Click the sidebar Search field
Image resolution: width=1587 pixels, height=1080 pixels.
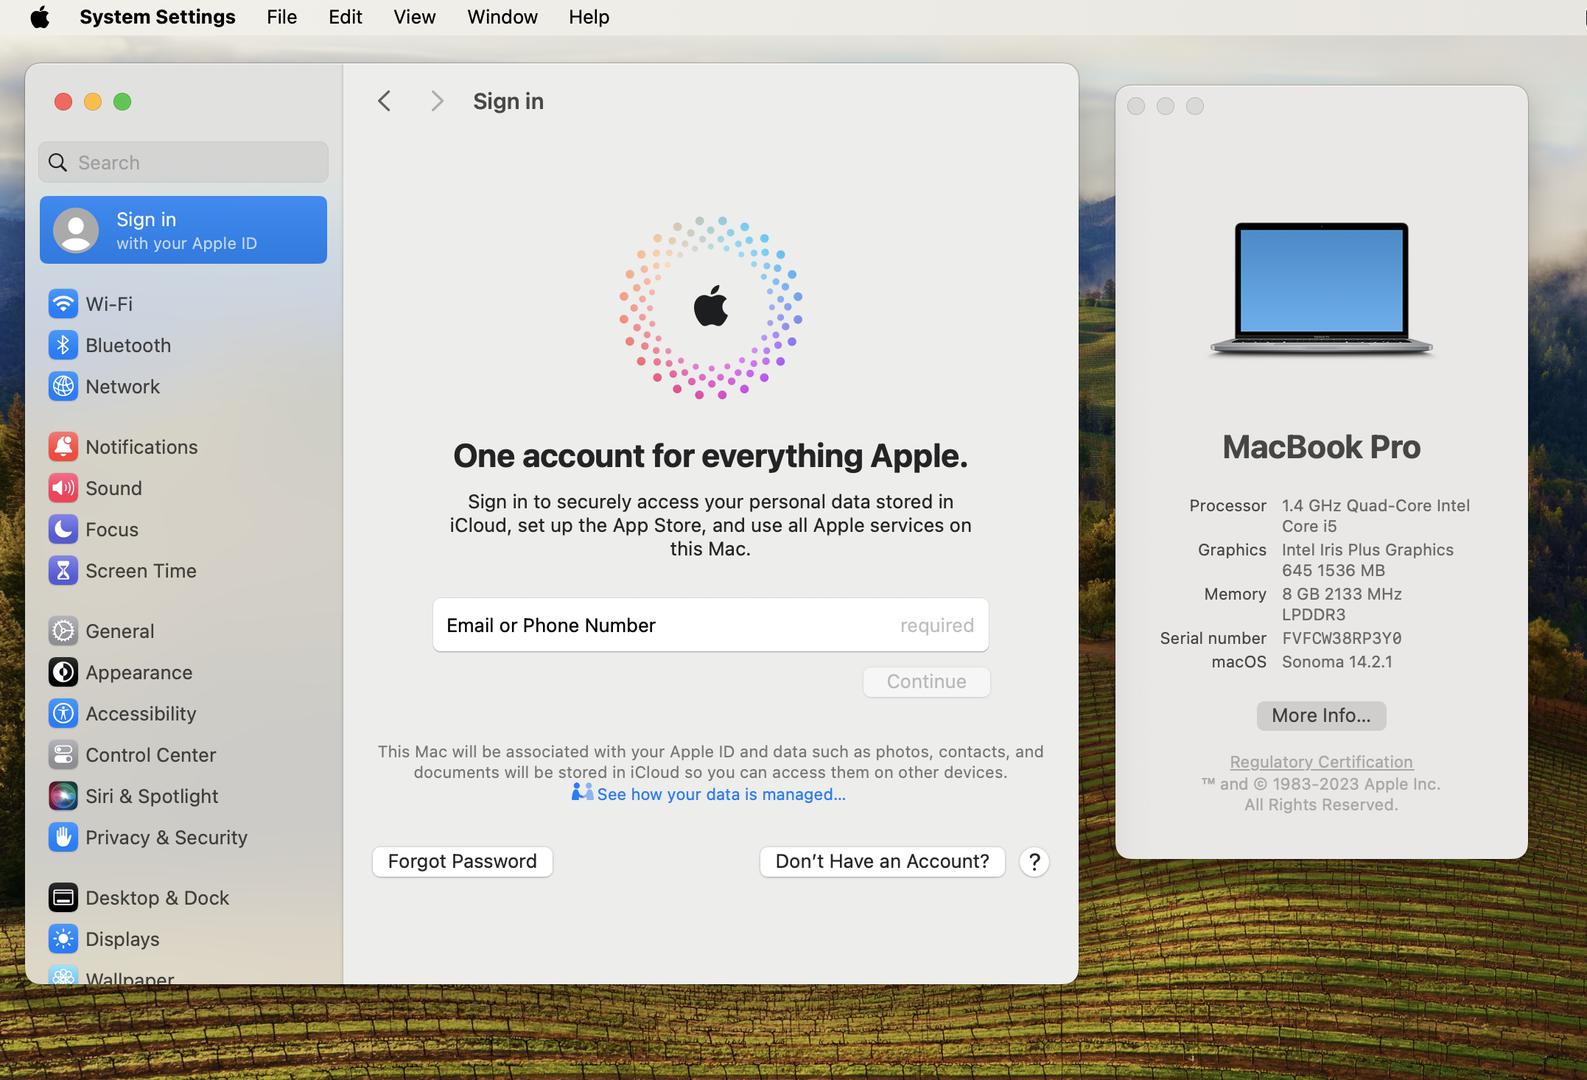183,162
